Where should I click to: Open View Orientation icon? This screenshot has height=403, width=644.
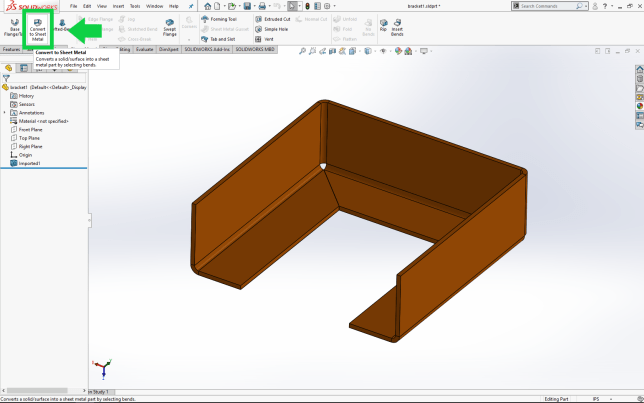[x=352, y=51]
